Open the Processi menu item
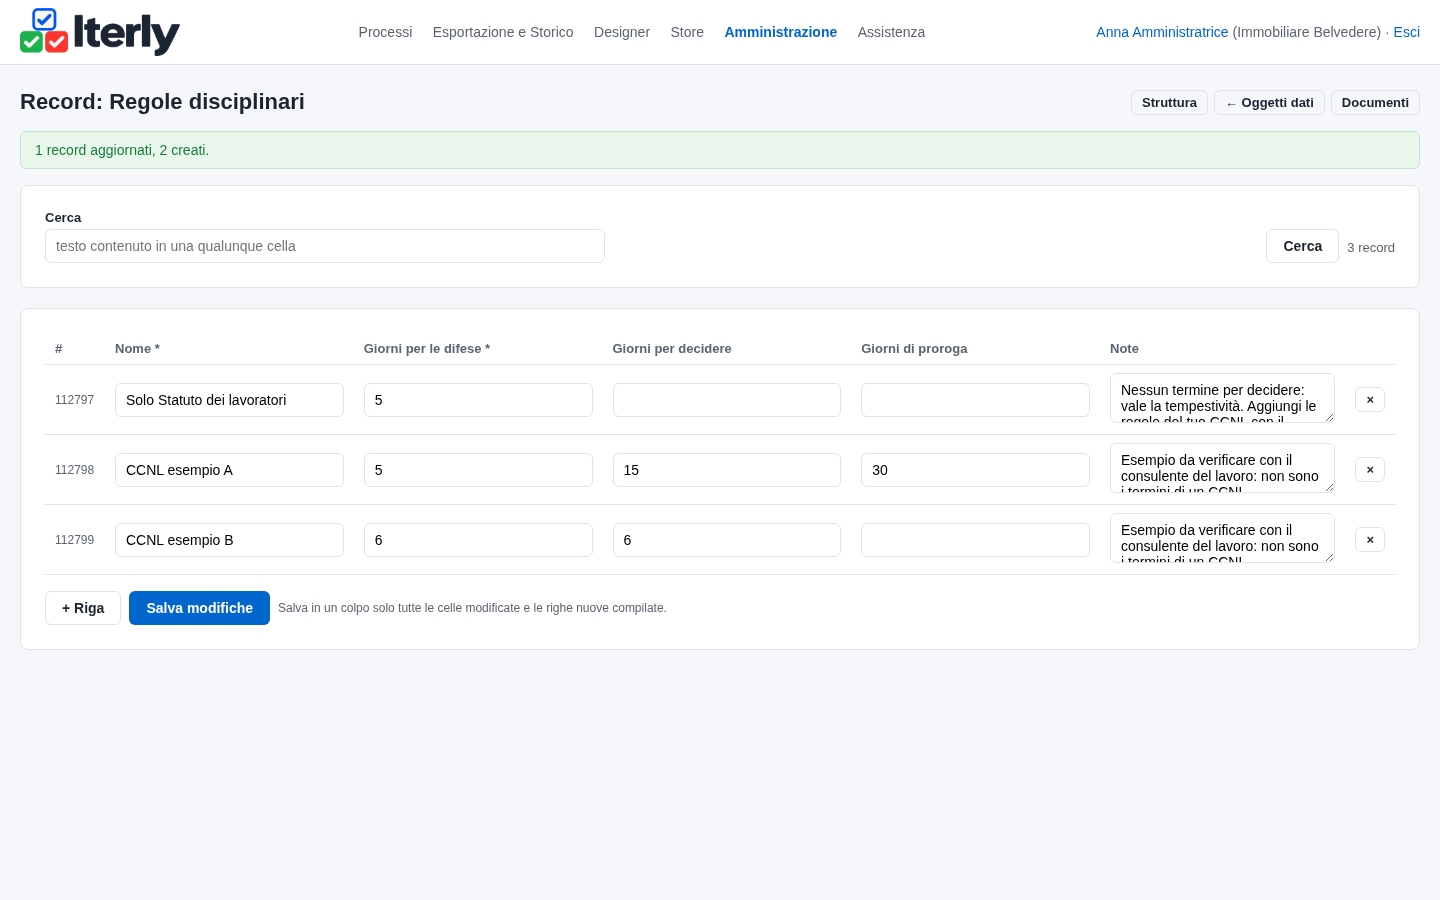 385,32
